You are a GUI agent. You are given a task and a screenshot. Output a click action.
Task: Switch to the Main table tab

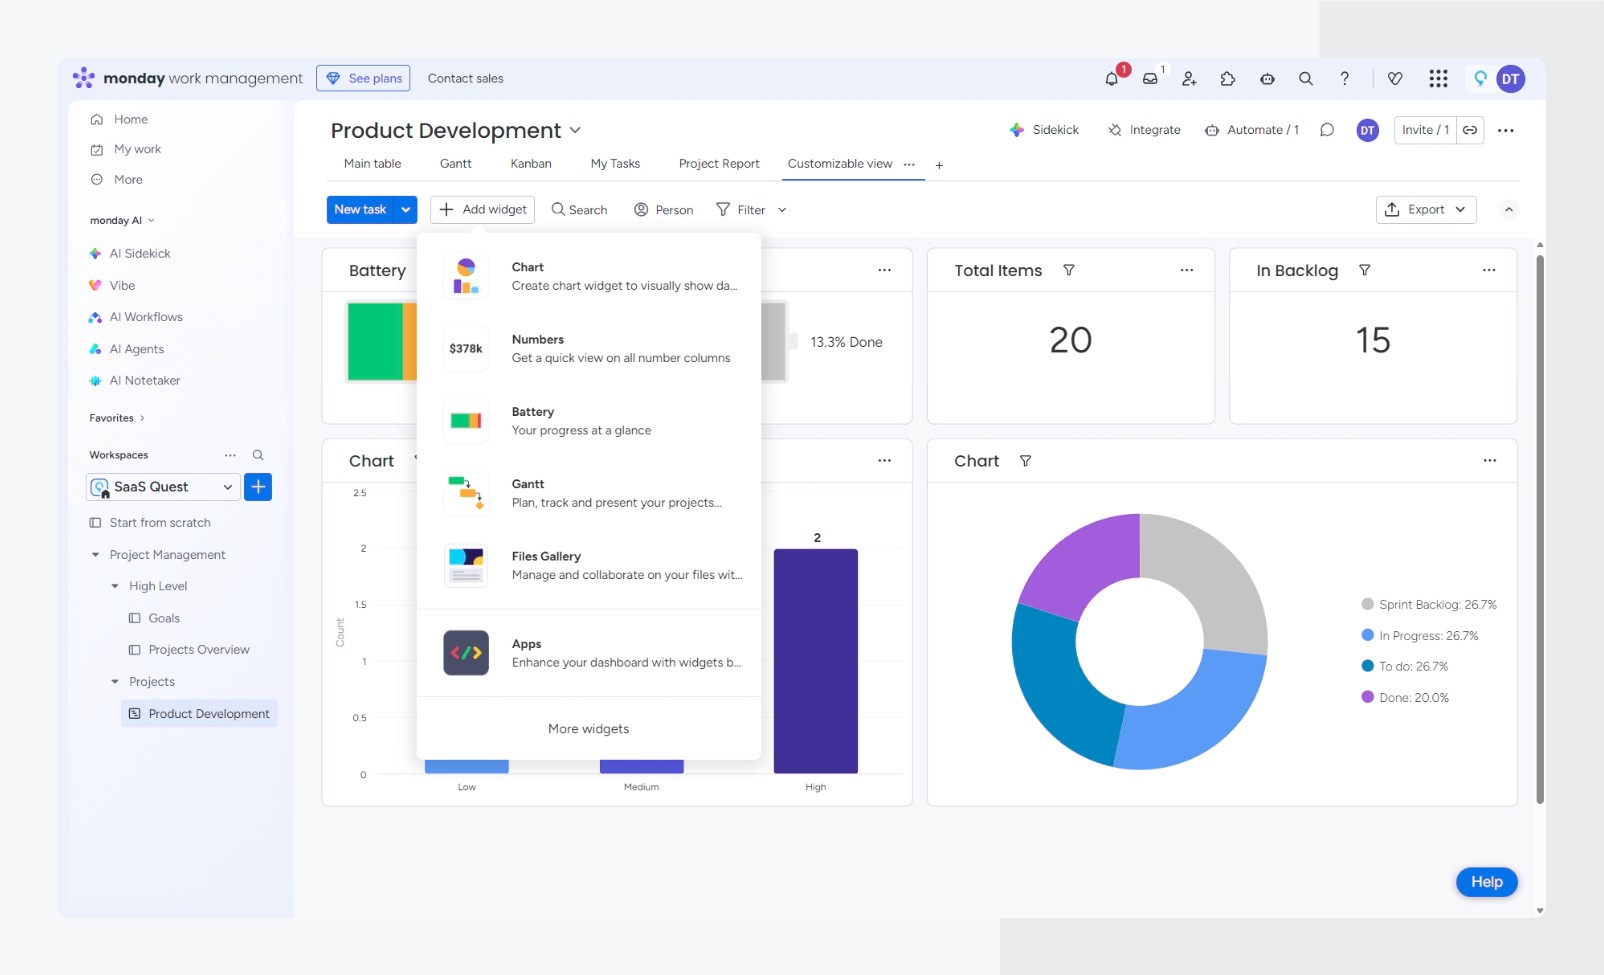click(x=373, y=164)
